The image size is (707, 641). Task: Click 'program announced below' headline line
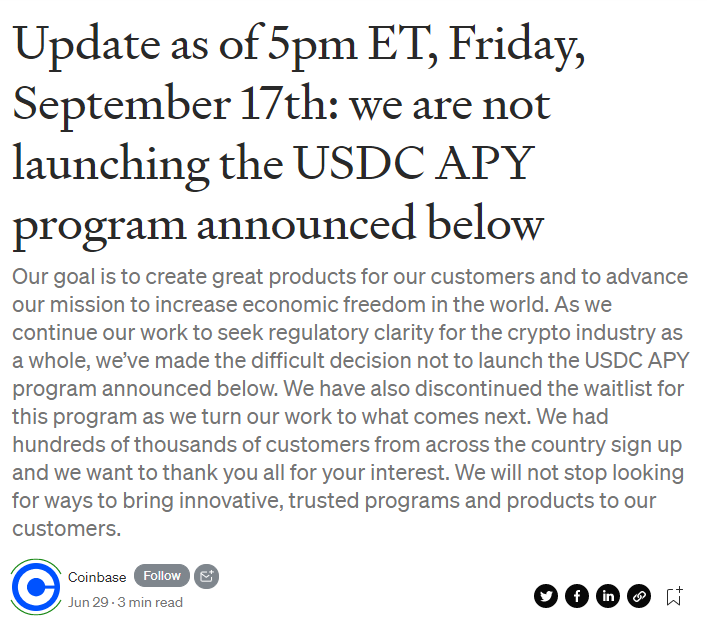coord(278,224)
